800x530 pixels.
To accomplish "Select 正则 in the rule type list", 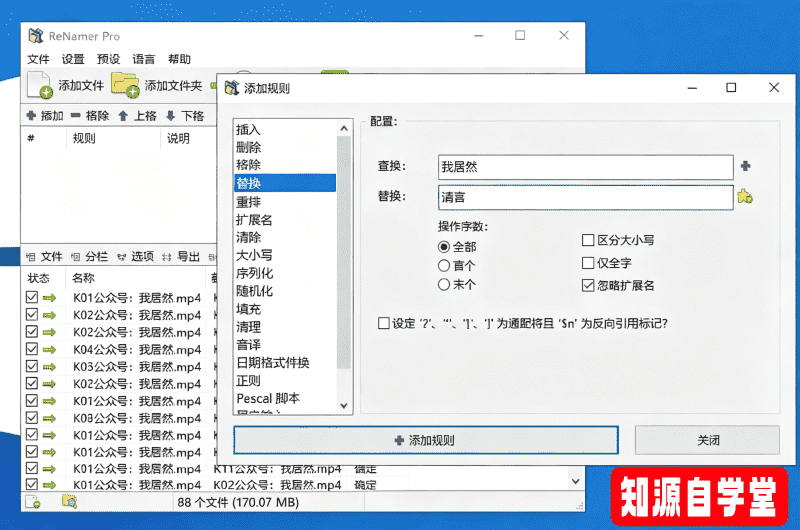I will [248, 381].
